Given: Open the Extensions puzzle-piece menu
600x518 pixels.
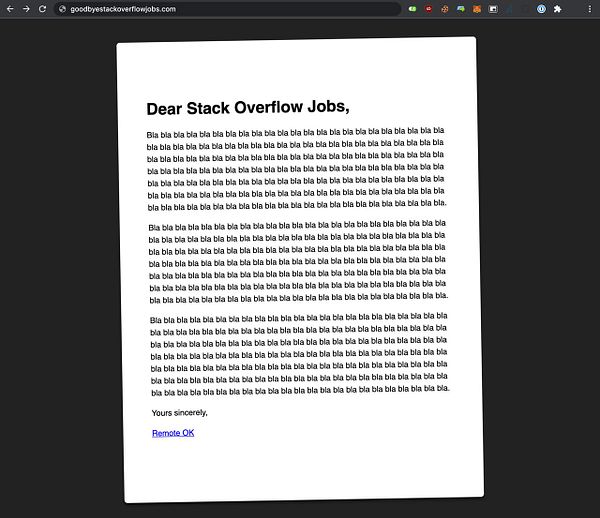Looking at the screenshot, I should tap(558, 9).
